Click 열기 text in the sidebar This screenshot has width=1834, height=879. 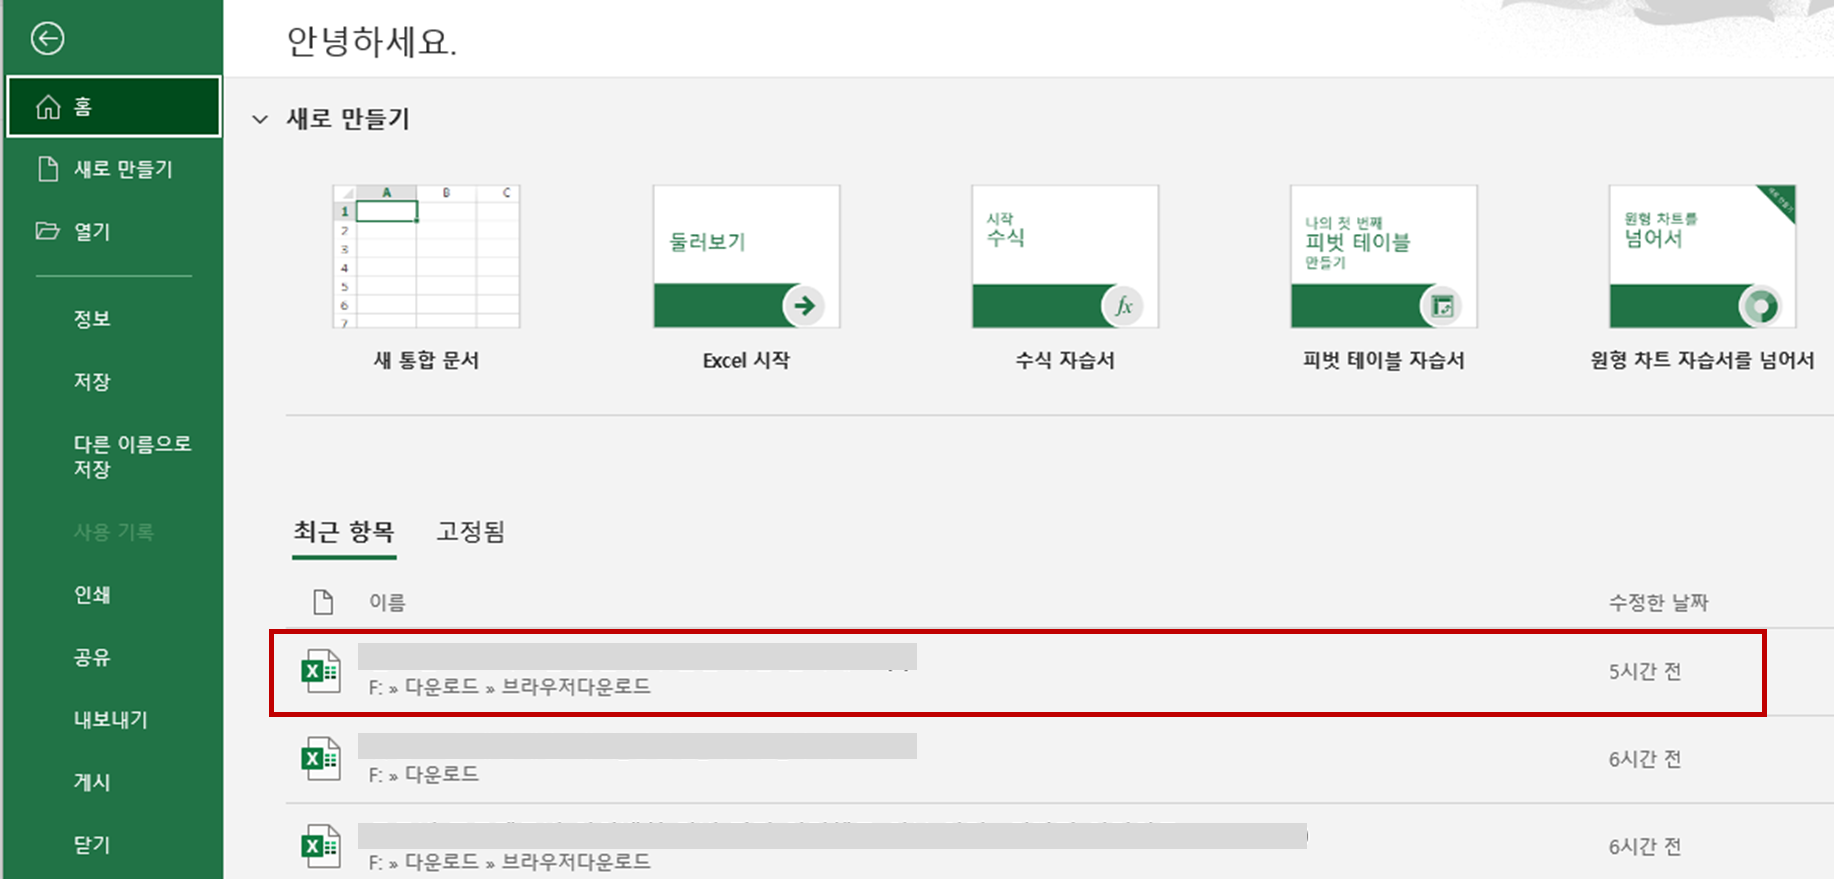pos(92,231)
